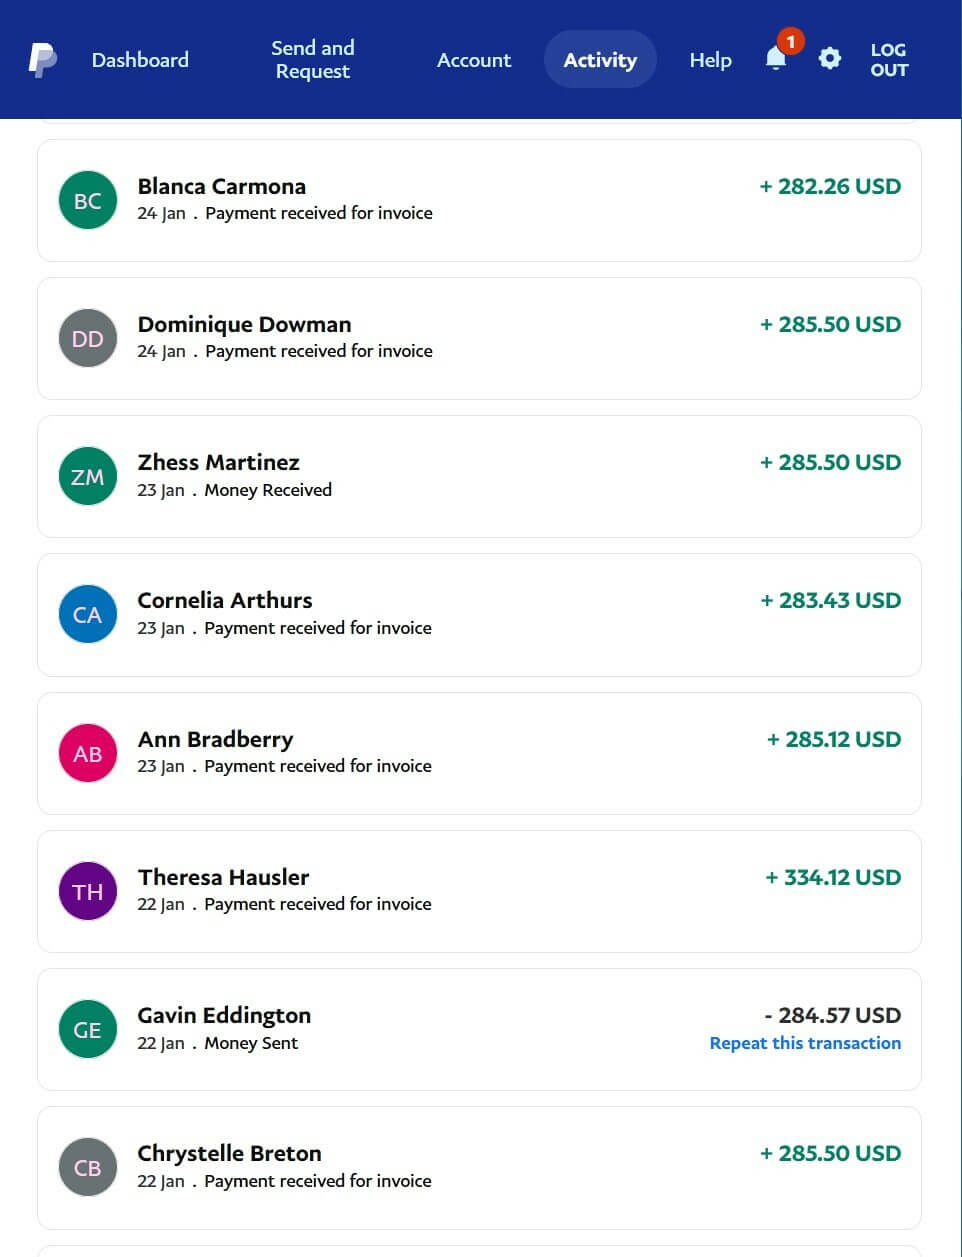Click Gavin Eddington's GE avatar
The width and height of the screenshot is (962, 1257).
(x=88, y=1029)
